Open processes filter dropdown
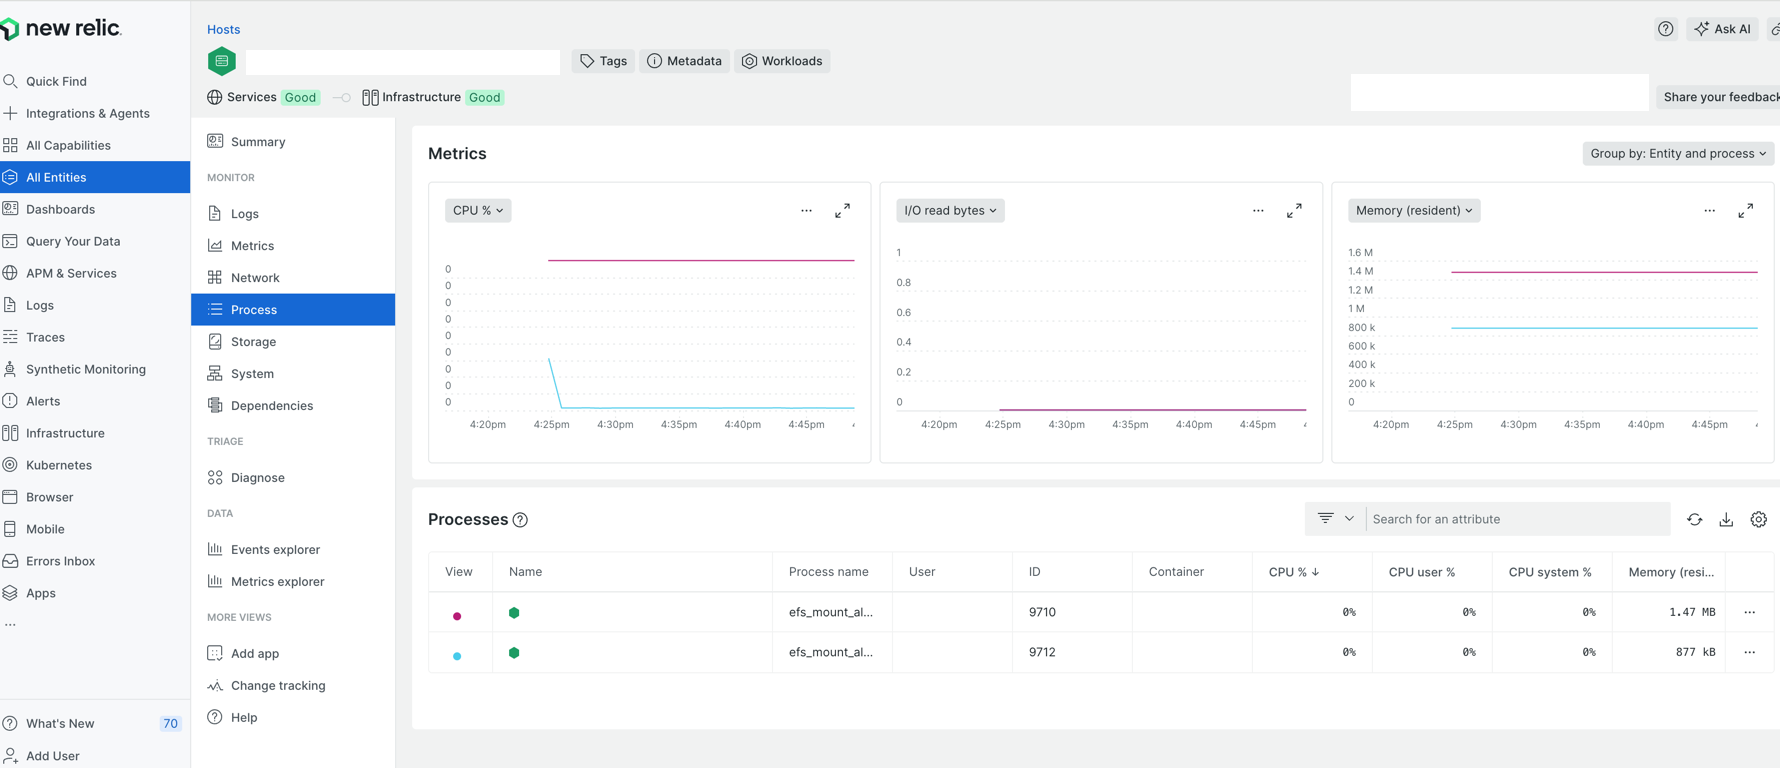1780x768 pixels. tap(1335, 519)
